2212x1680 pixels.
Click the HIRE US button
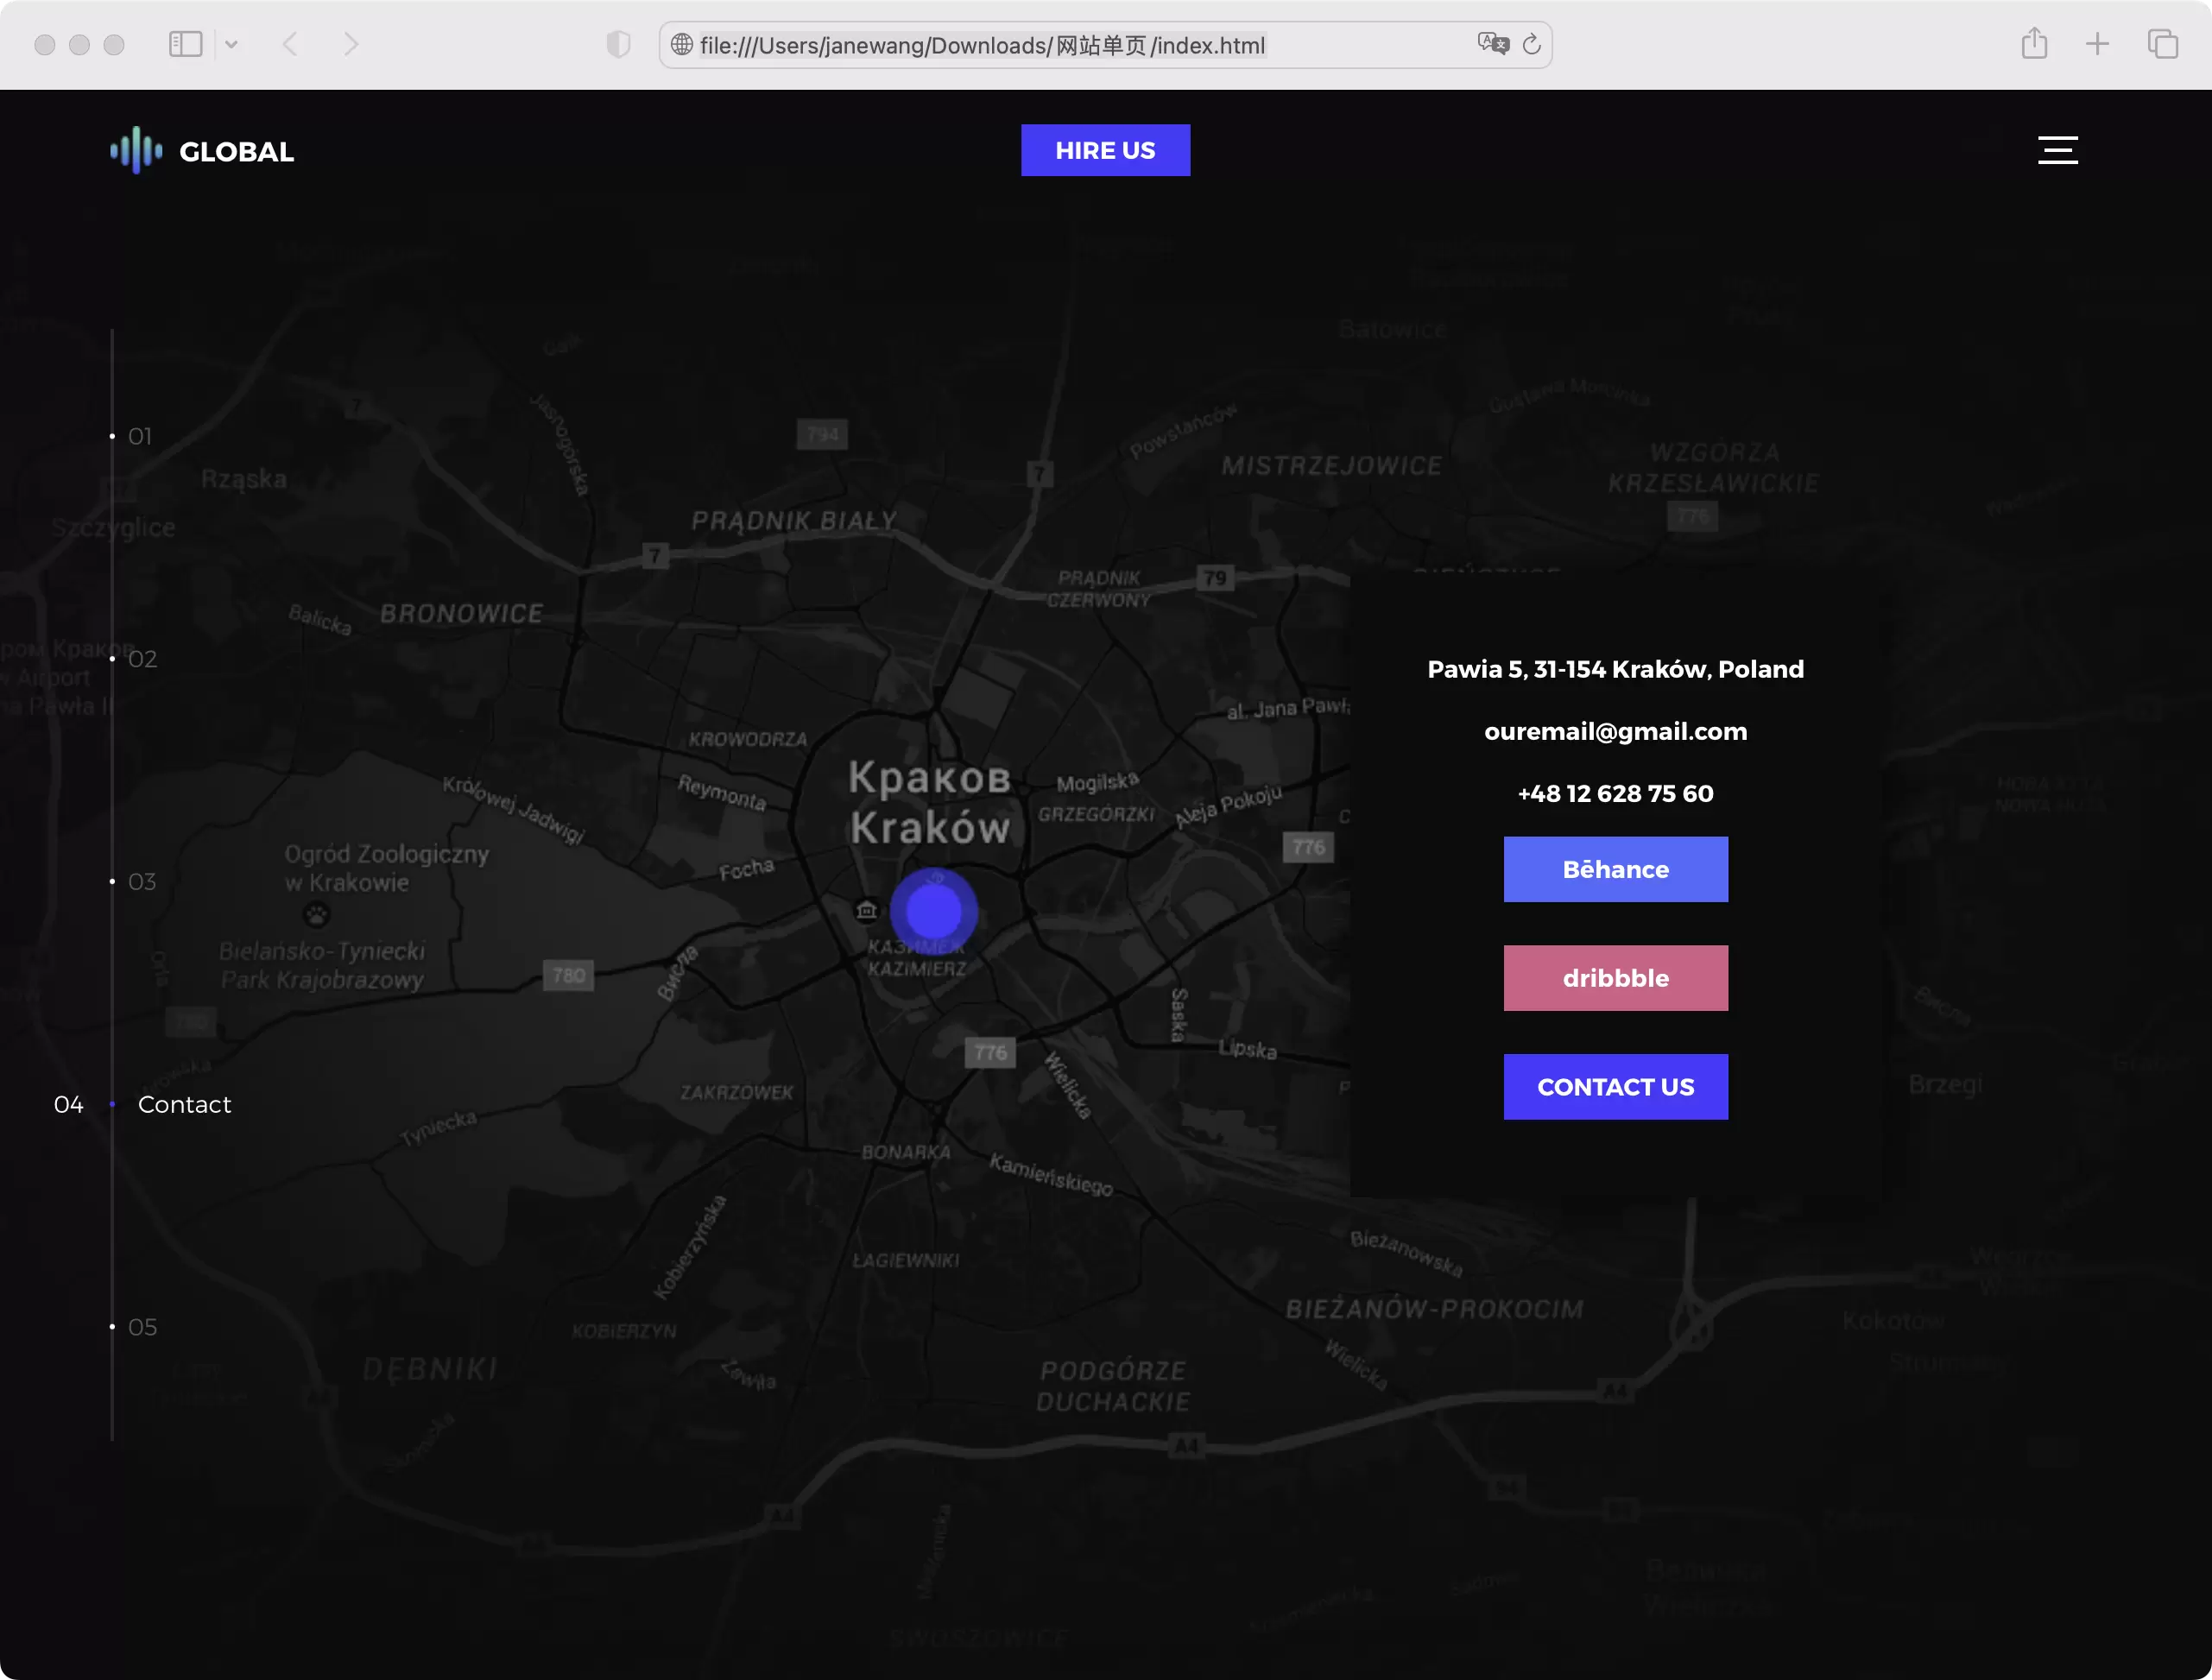pos(1105,150)
